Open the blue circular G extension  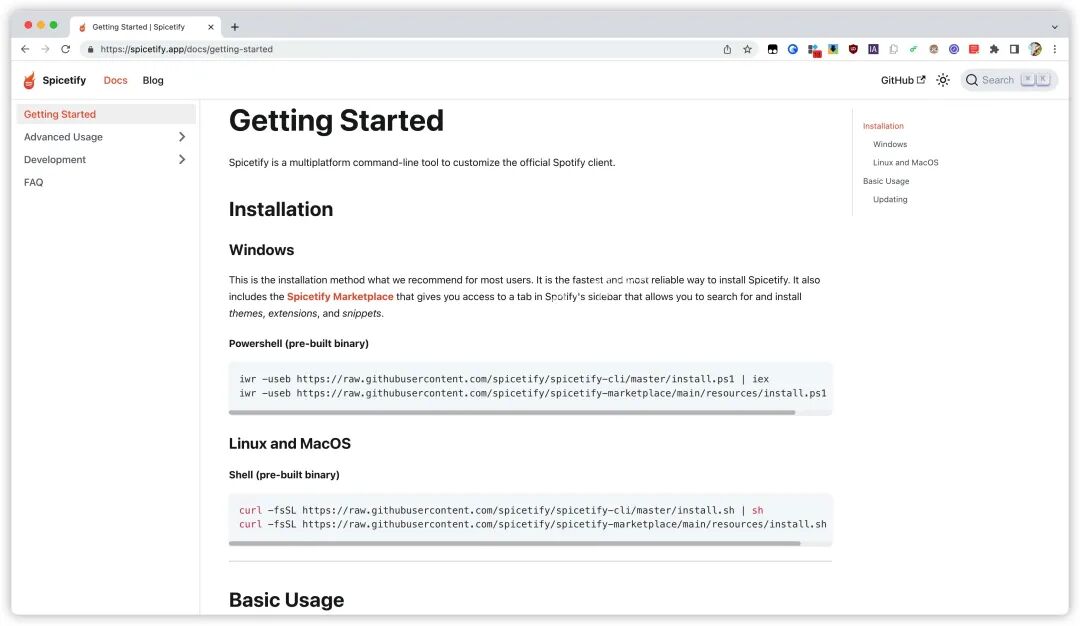pos(793,49)
